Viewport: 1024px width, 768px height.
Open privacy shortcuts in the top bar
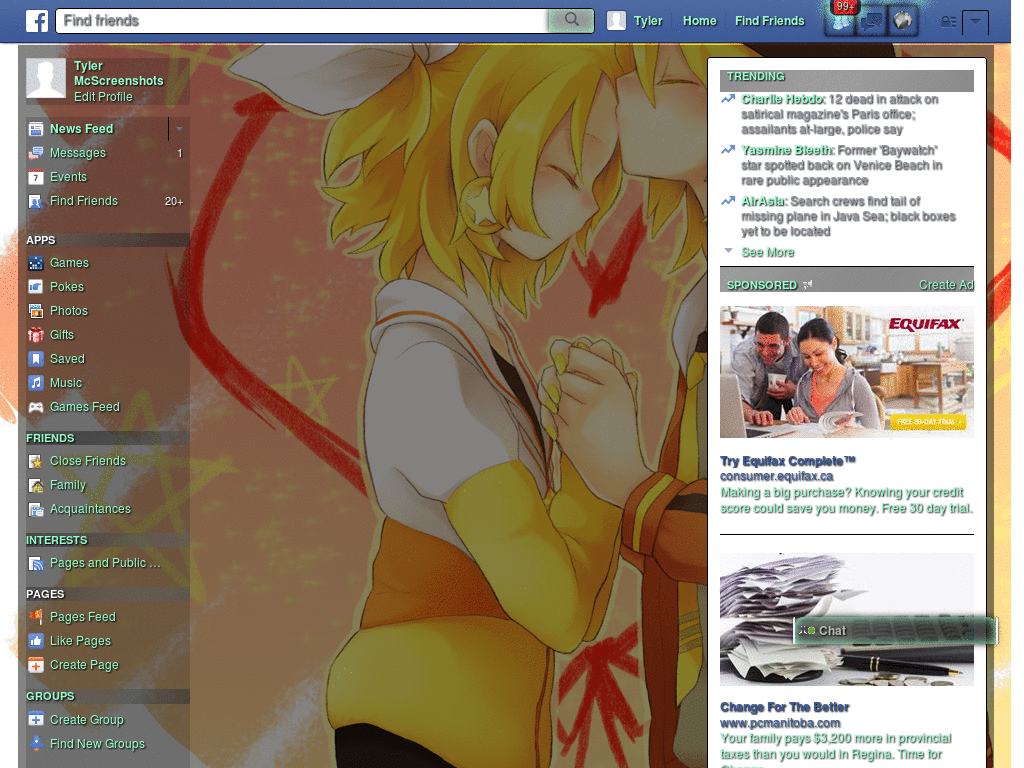click(948, 22)
